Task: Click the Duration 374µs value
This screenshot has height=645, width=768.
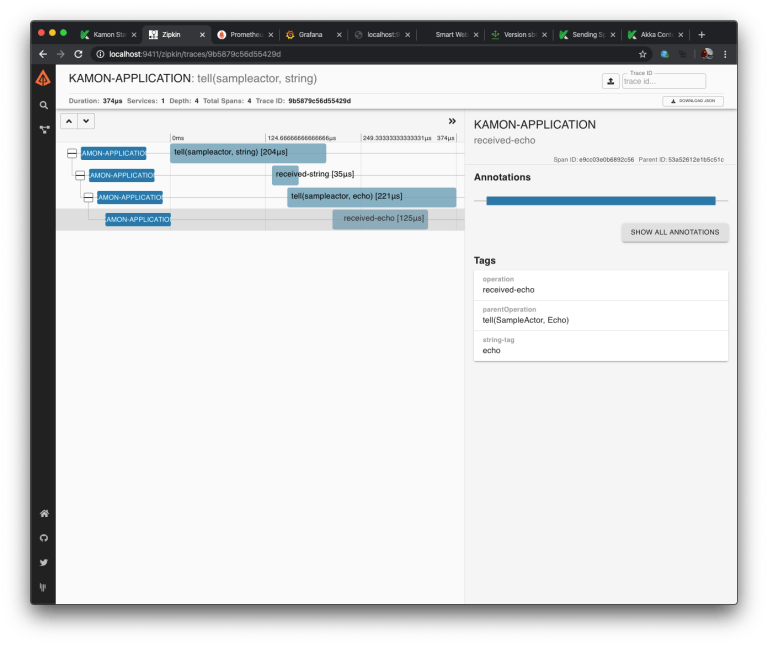Action: pyautogui.click(x=112, y=101)
